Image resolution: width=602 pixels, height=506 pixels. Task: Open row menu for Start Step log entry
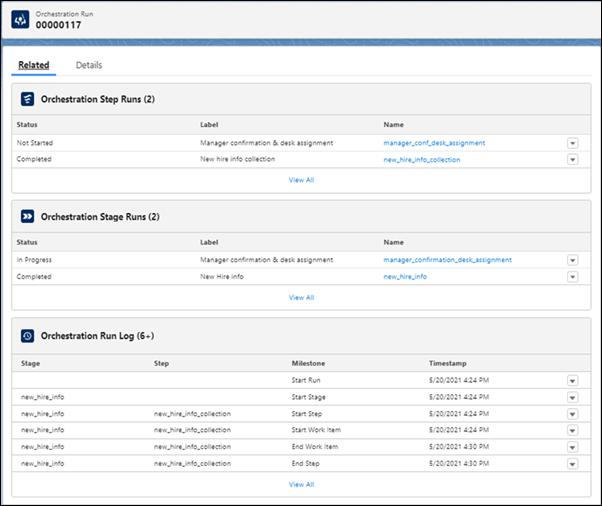[x=572, y=414]
